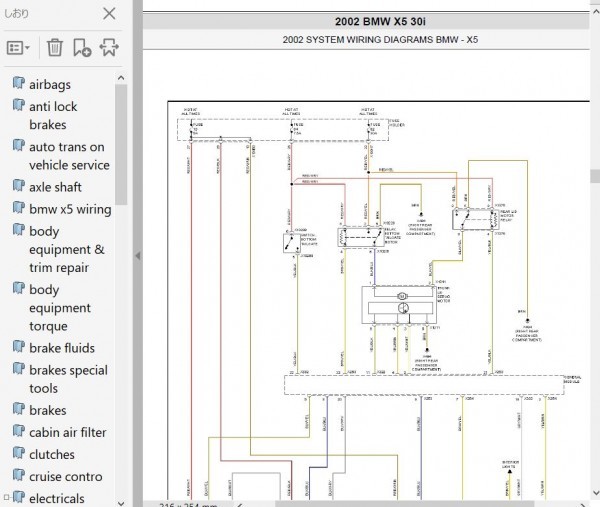Click the brake fluids bookmark icon
This screenshot has width=600, height=507.
pos(19,347)
